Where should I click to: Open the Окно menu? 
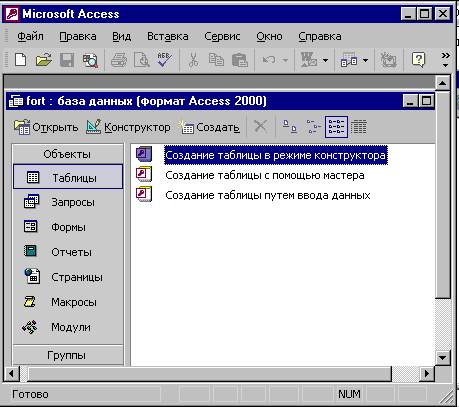tap(269, 36)
